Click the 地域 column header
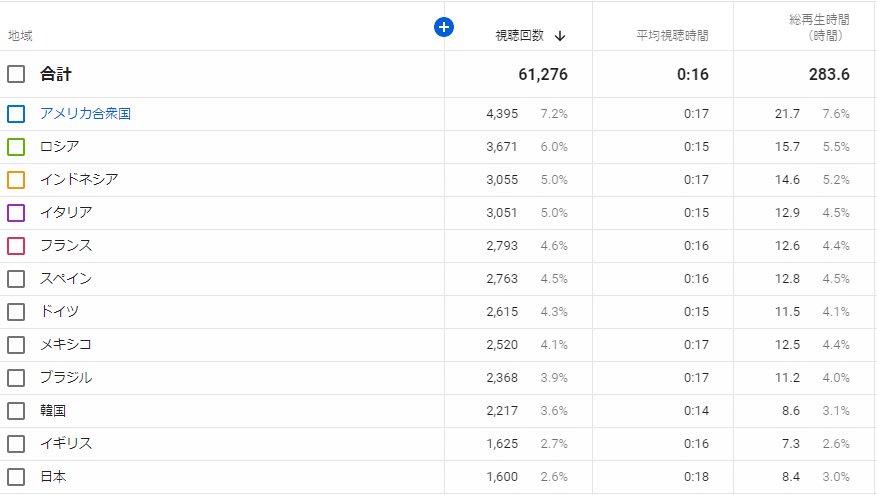This screenshot has height=495, width=877. click(x=20, y=36)
